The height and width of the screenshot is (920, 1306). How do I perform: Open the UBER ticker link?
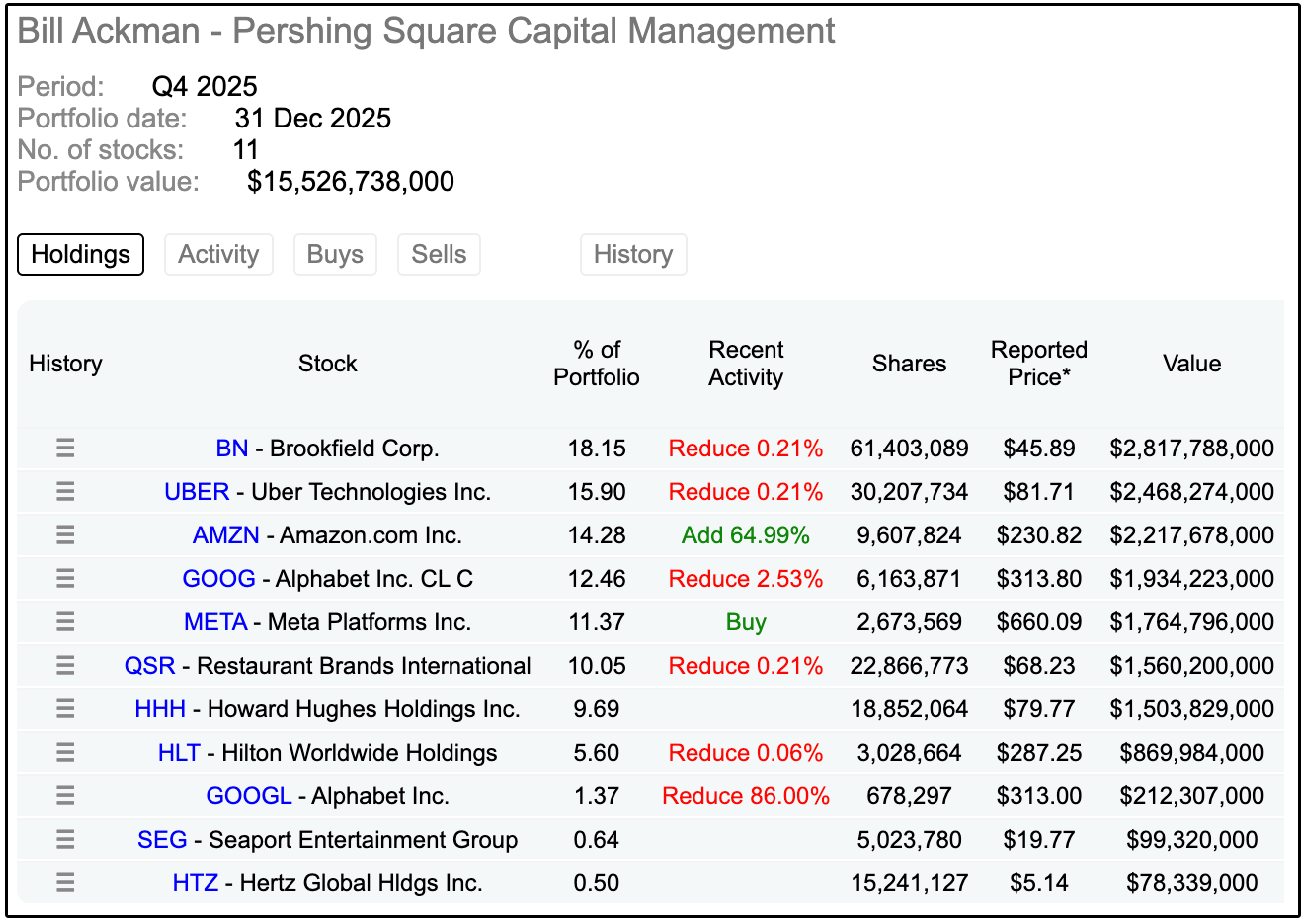(197, 492)
